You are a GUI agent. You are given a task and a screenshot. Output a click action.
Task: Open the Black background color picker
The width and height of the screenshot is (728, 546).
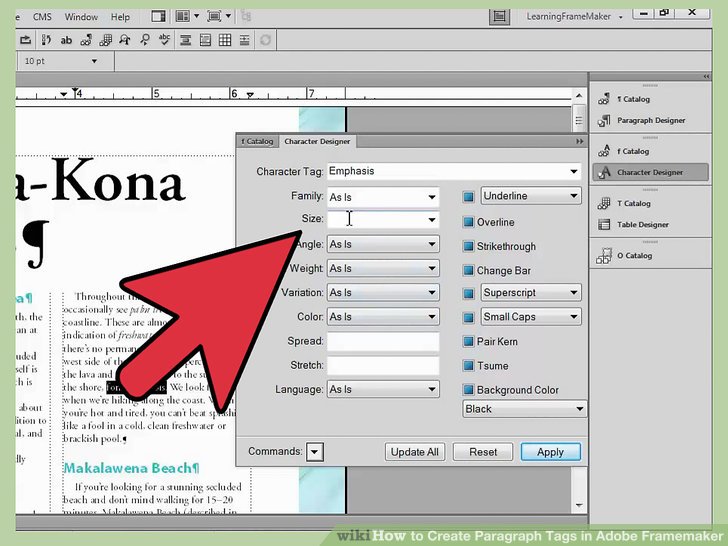(524, 409)
